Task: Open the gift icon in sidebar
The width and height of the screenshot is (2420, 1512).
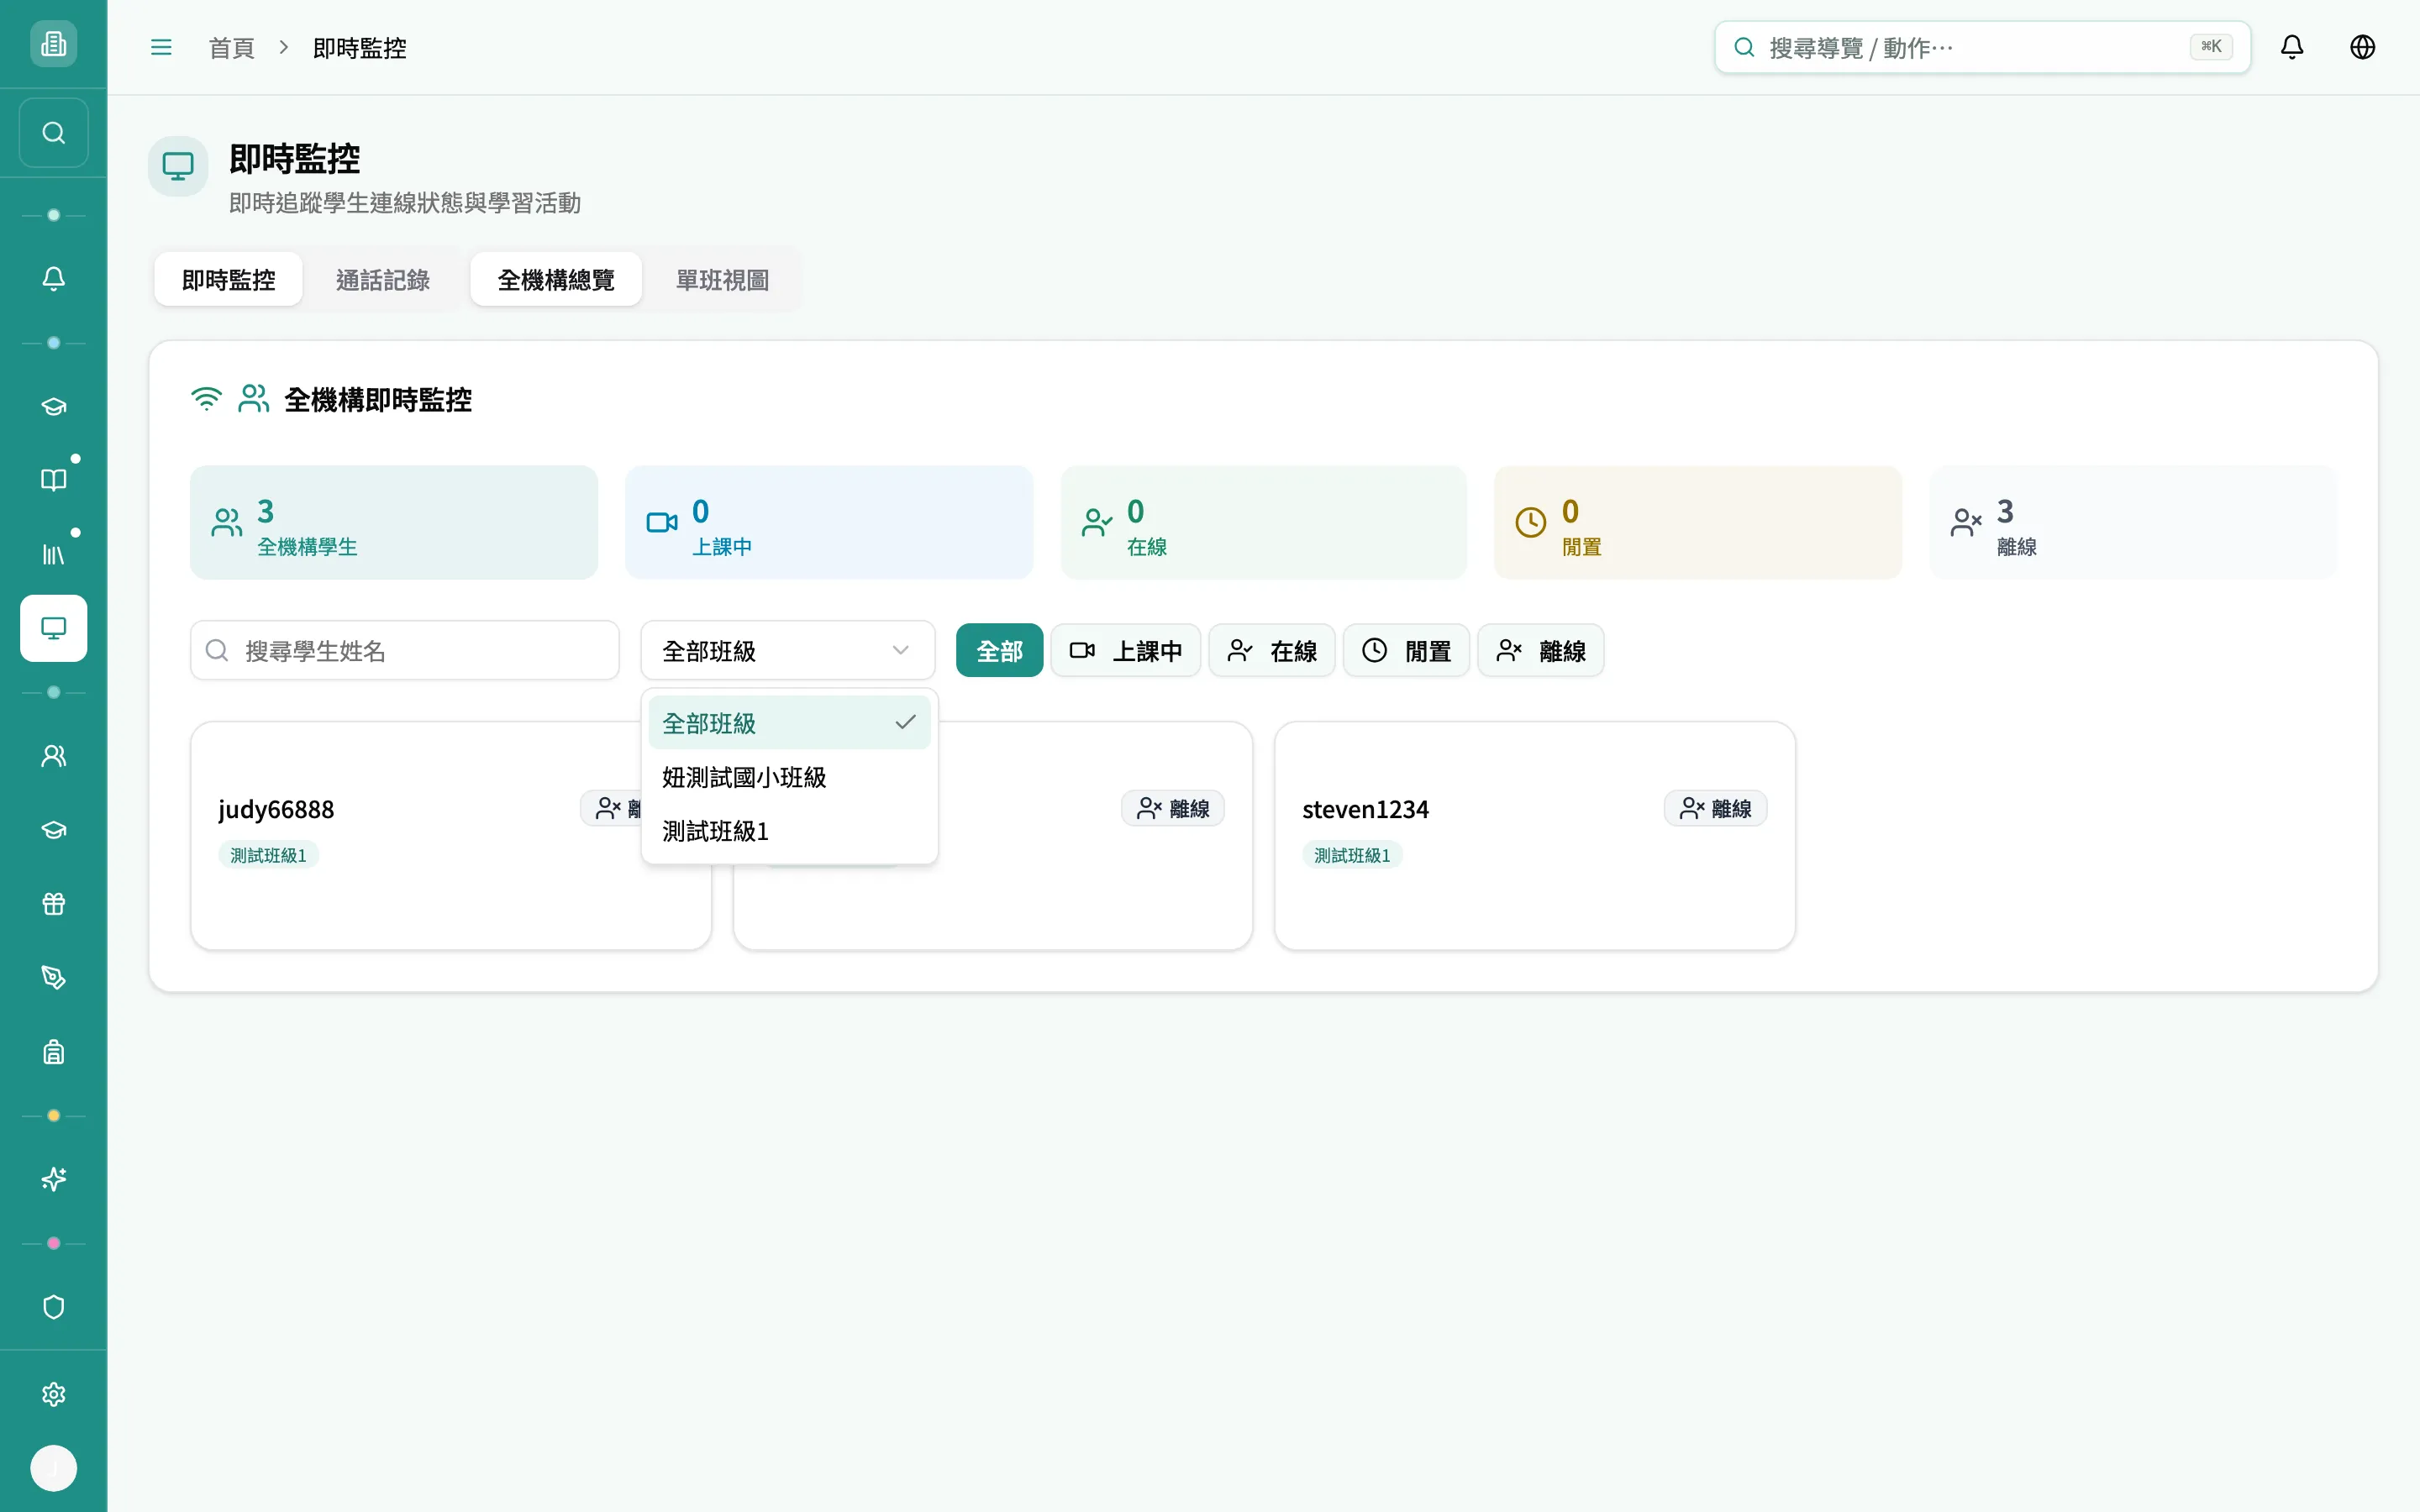Action: [53, 904]
